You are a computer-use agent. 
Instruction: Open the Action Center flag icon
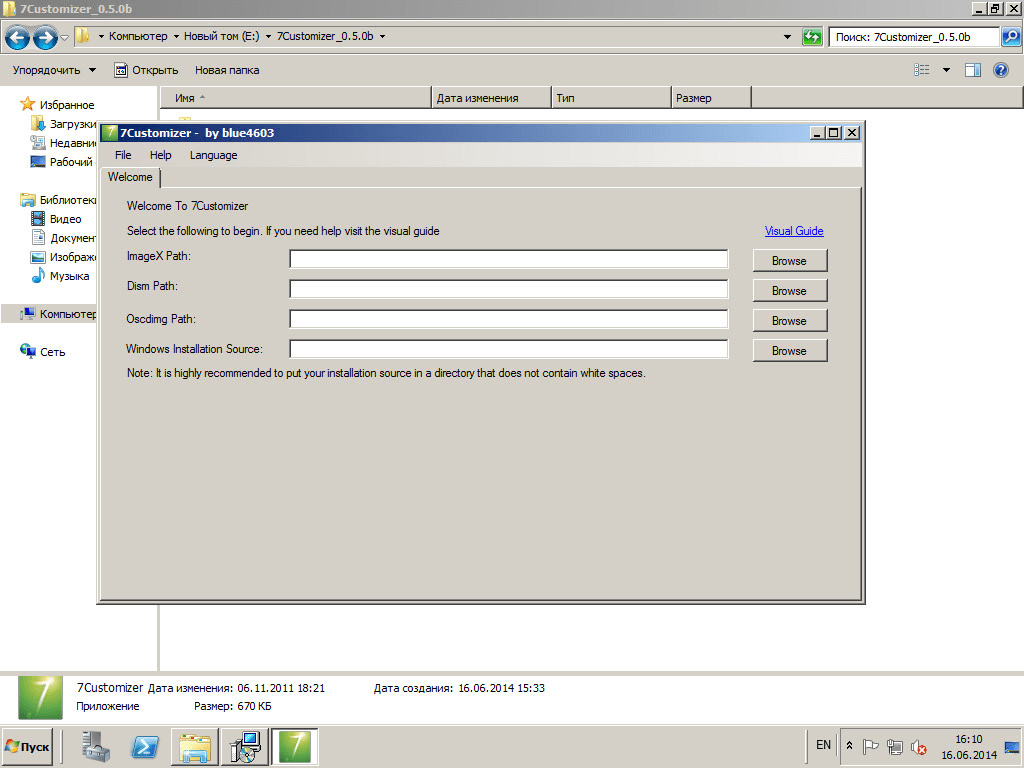[871, 746]
